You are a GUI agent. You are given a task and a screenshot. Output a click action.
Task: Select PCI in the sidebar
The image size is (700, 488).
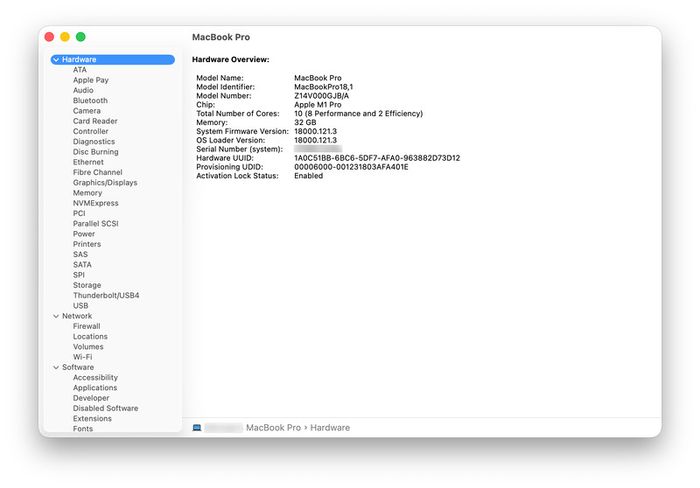[79, 213]
